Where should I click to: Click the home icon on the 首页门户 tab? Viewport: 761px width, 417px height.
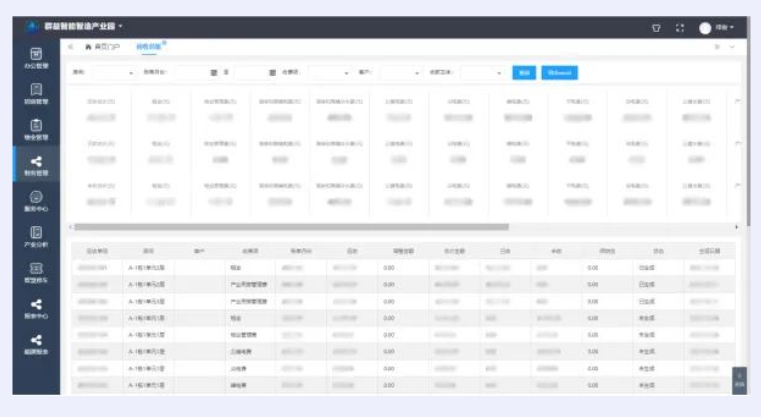88,47
